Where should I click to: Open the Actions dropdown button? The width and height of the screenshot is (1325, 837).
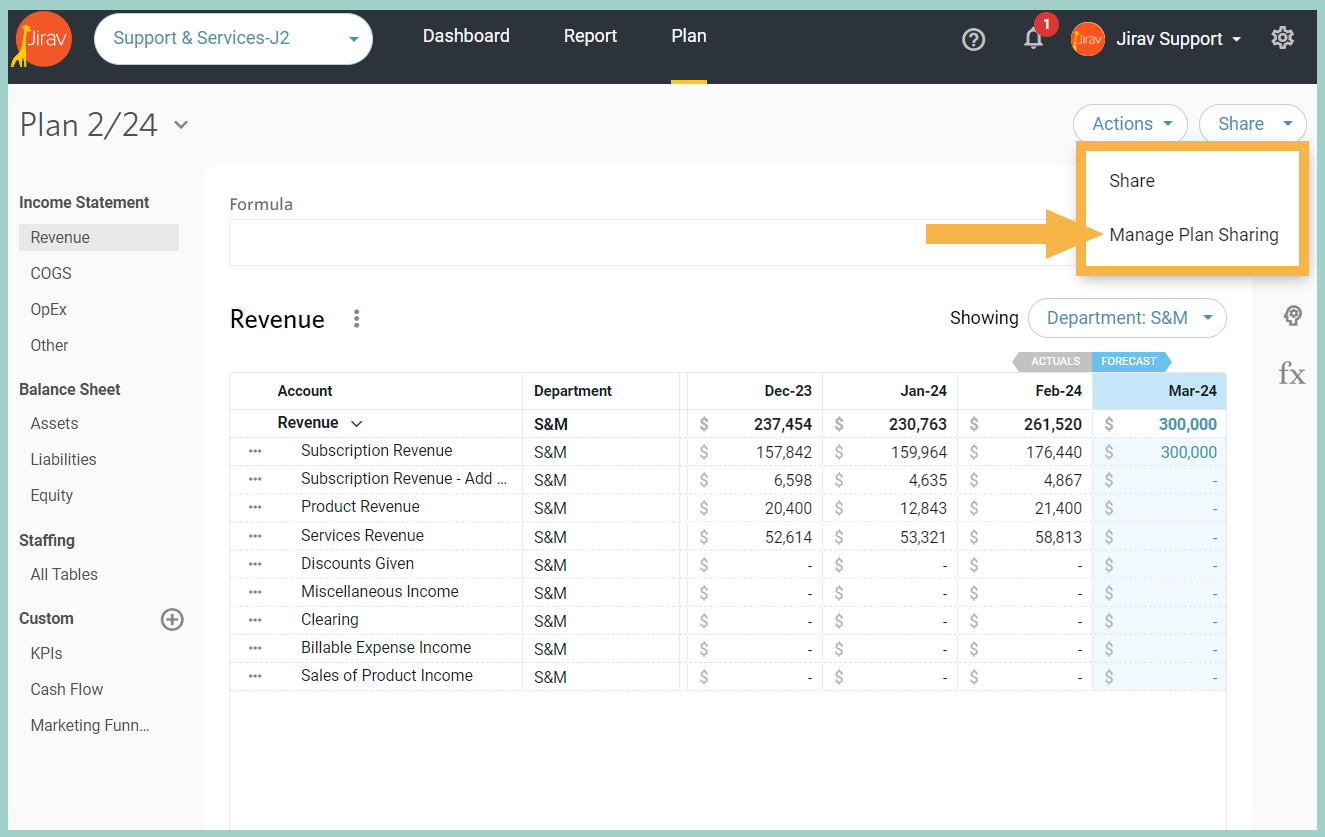(1130, 124)
